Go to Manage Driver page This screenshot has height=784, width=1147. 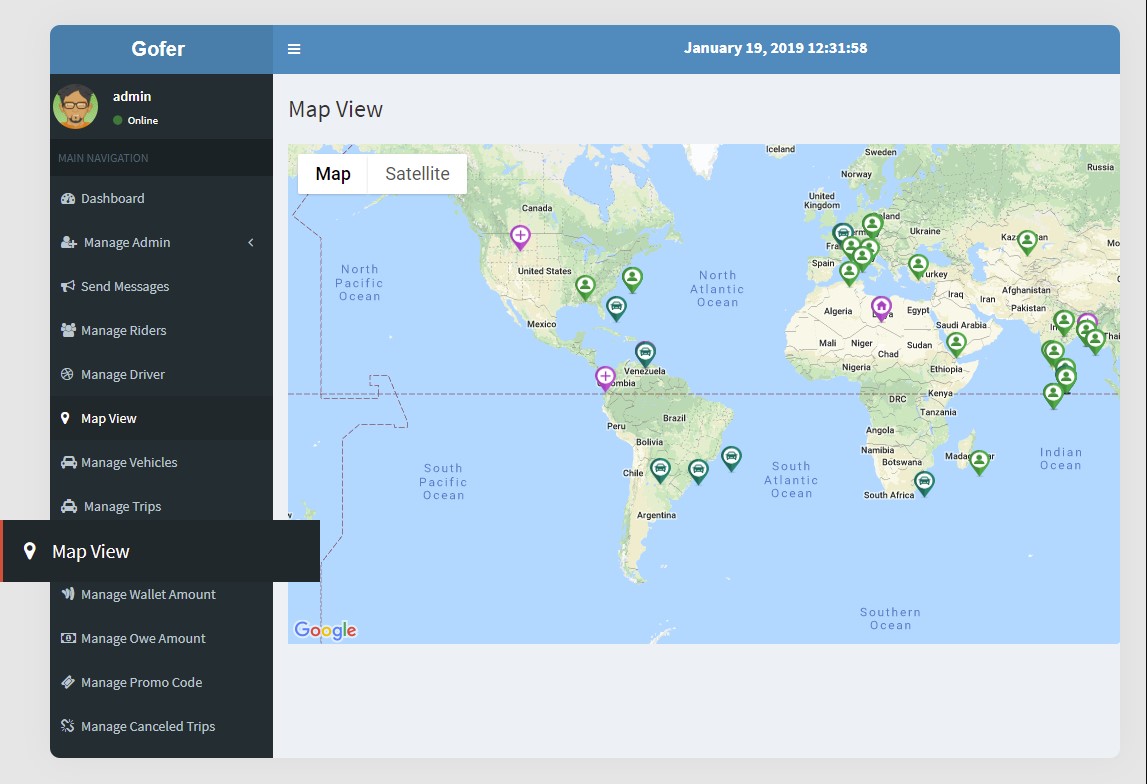[122, 374]
